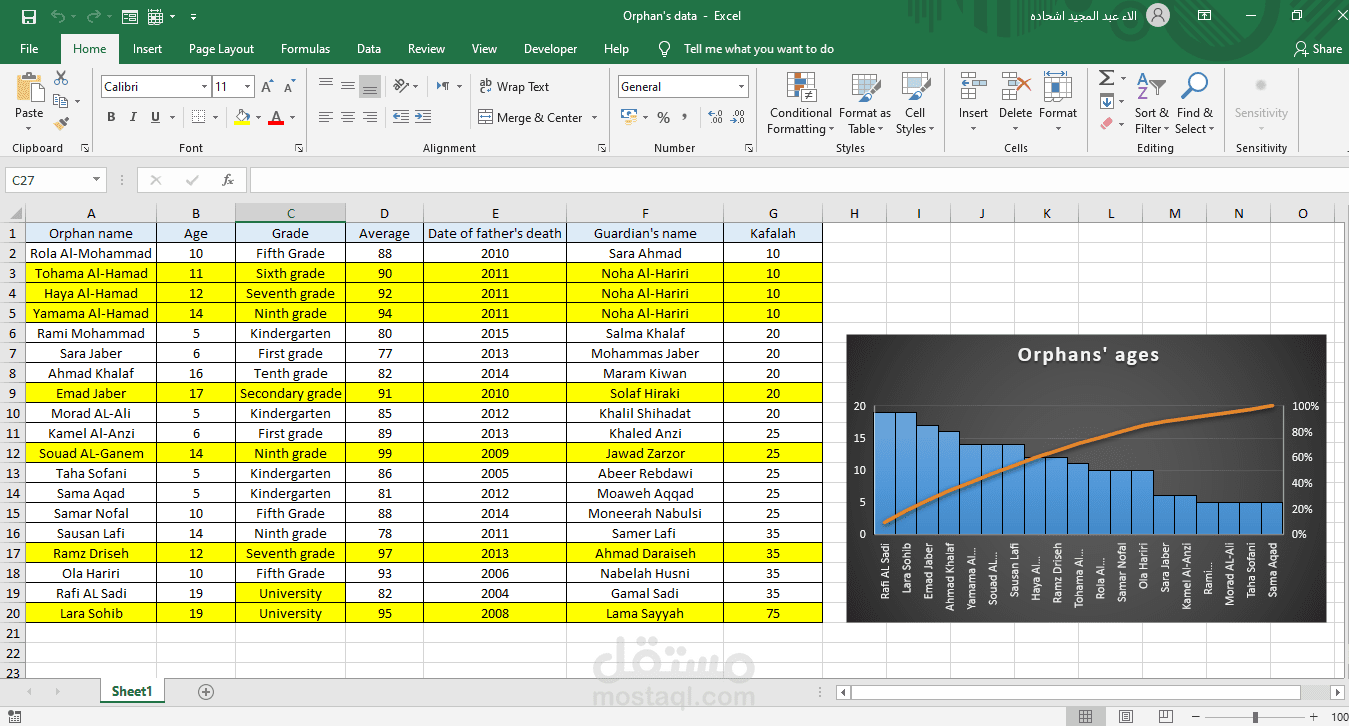Viewport: 1349px width, 726px height.
Task: Click the Save icon in title bar
Action: pos(28,17)
